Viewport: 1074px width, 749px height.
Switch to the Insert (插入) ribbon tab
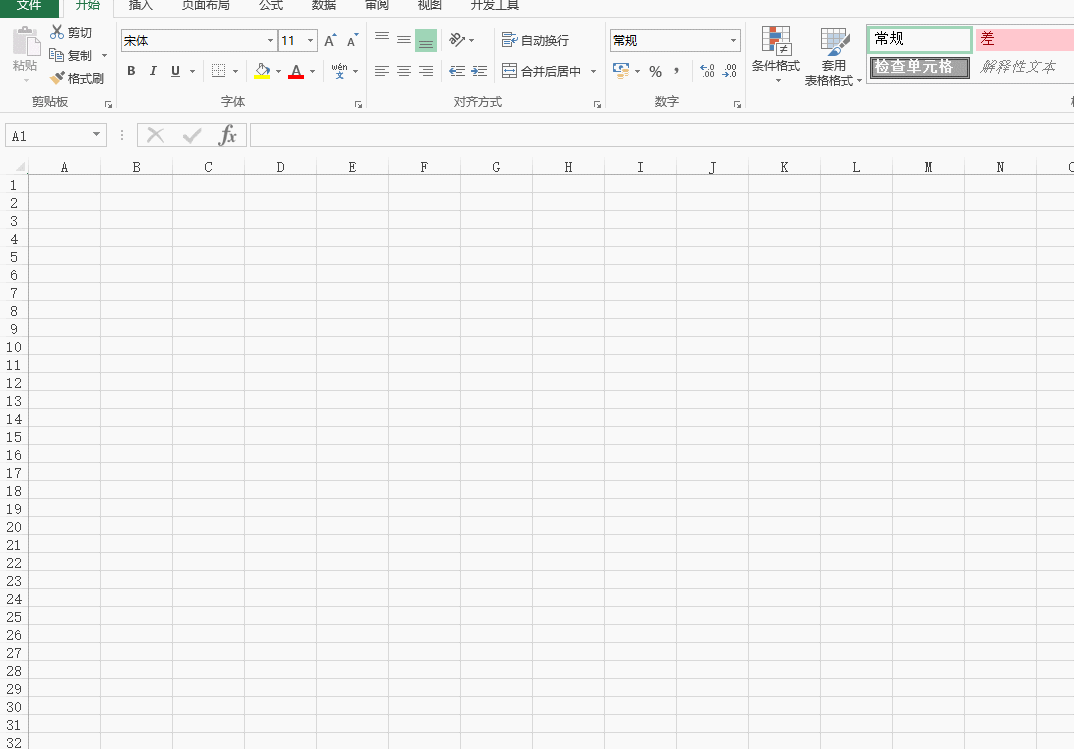pyautogui.click(x=141, y=5)
